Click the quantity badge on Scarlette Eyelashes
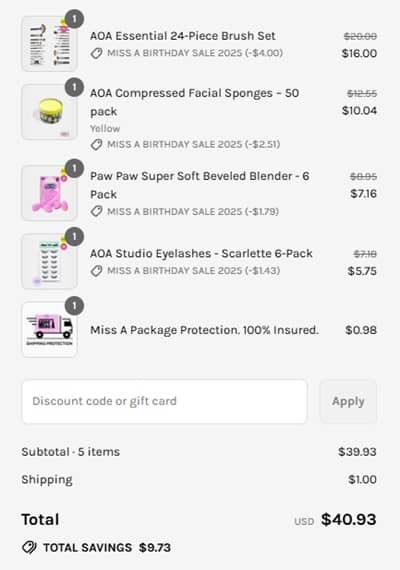The image size is (400, 570). (x=74, y=237)
